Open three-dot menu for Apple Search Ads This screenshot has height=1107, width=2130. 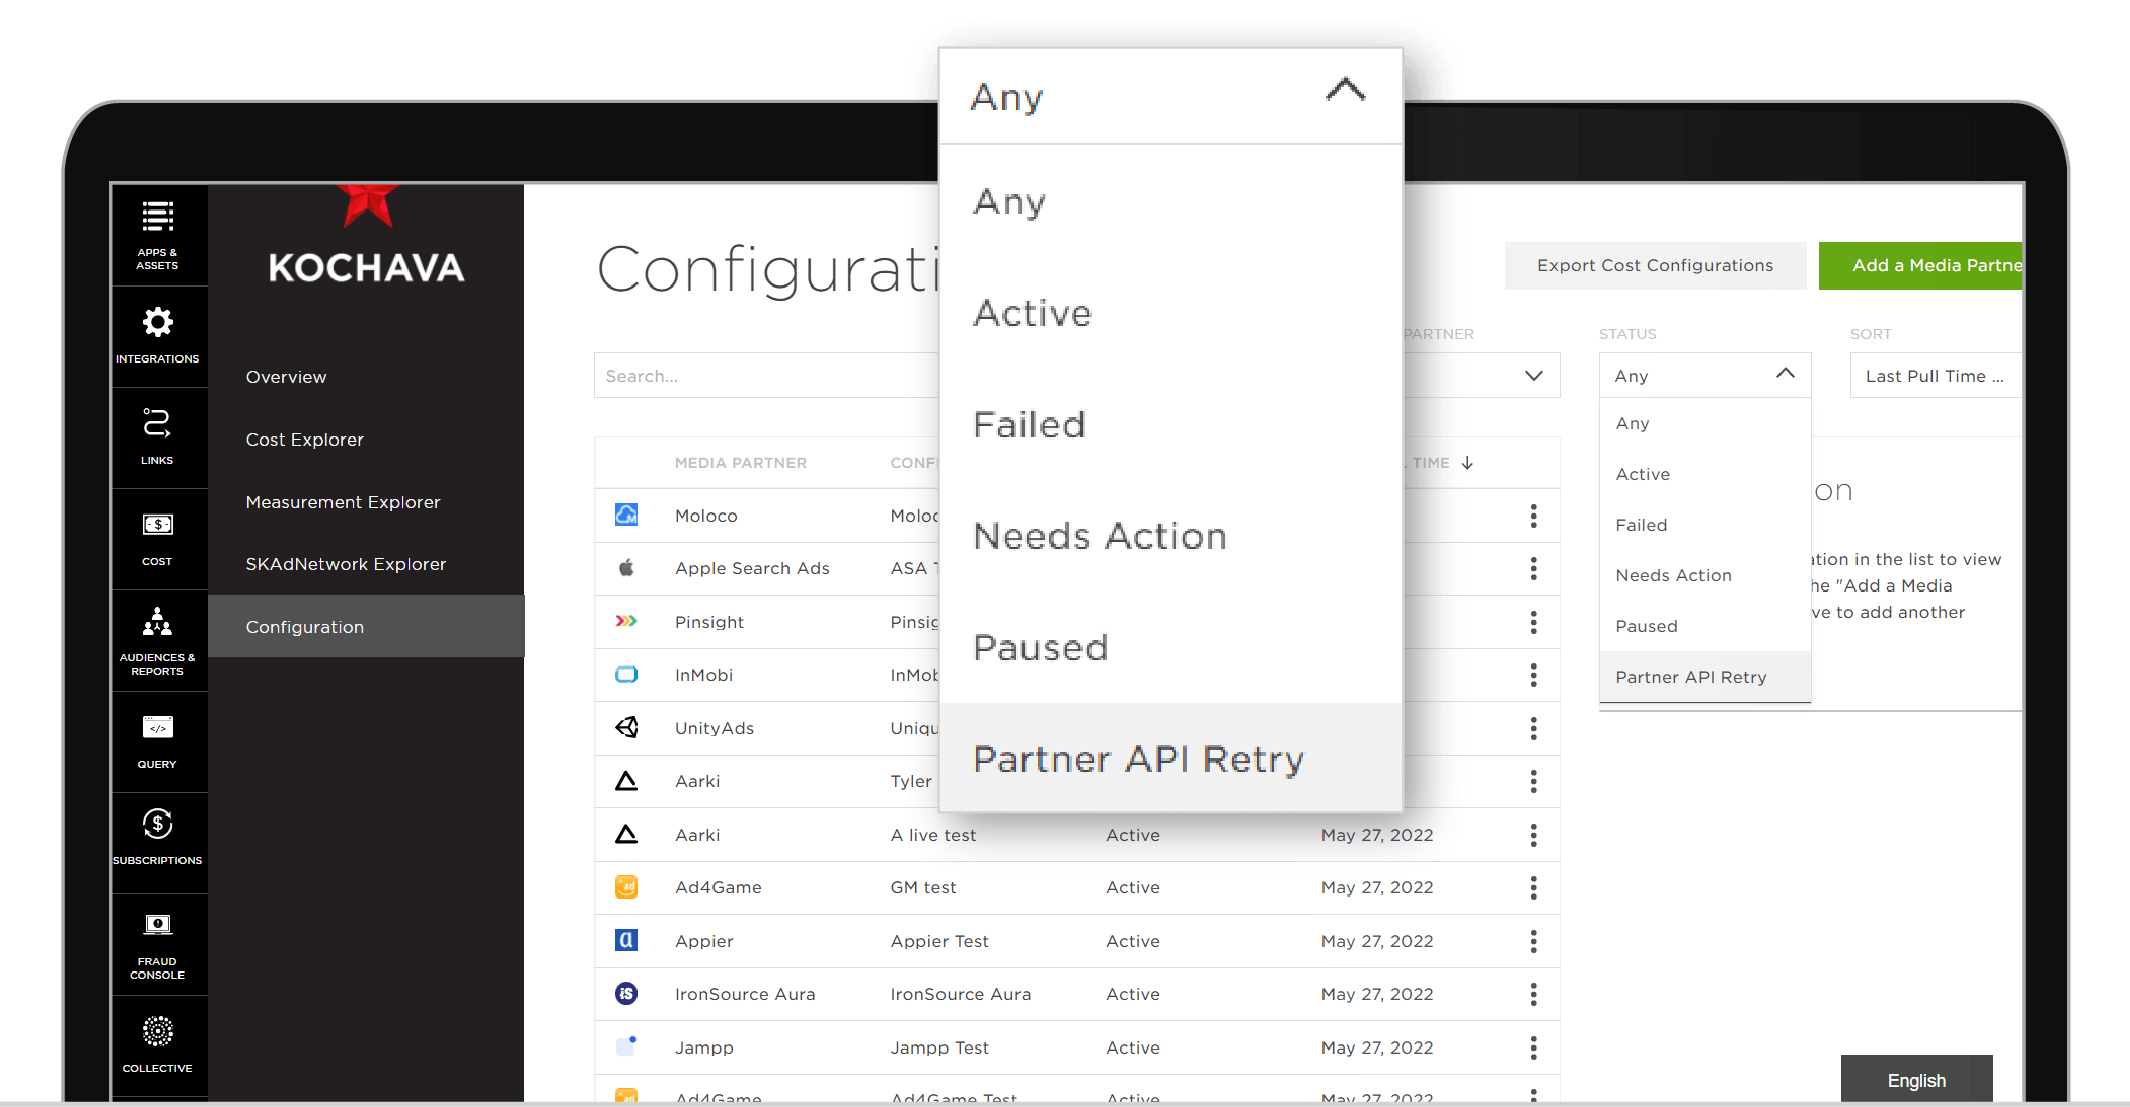(x=1533, y=569)
